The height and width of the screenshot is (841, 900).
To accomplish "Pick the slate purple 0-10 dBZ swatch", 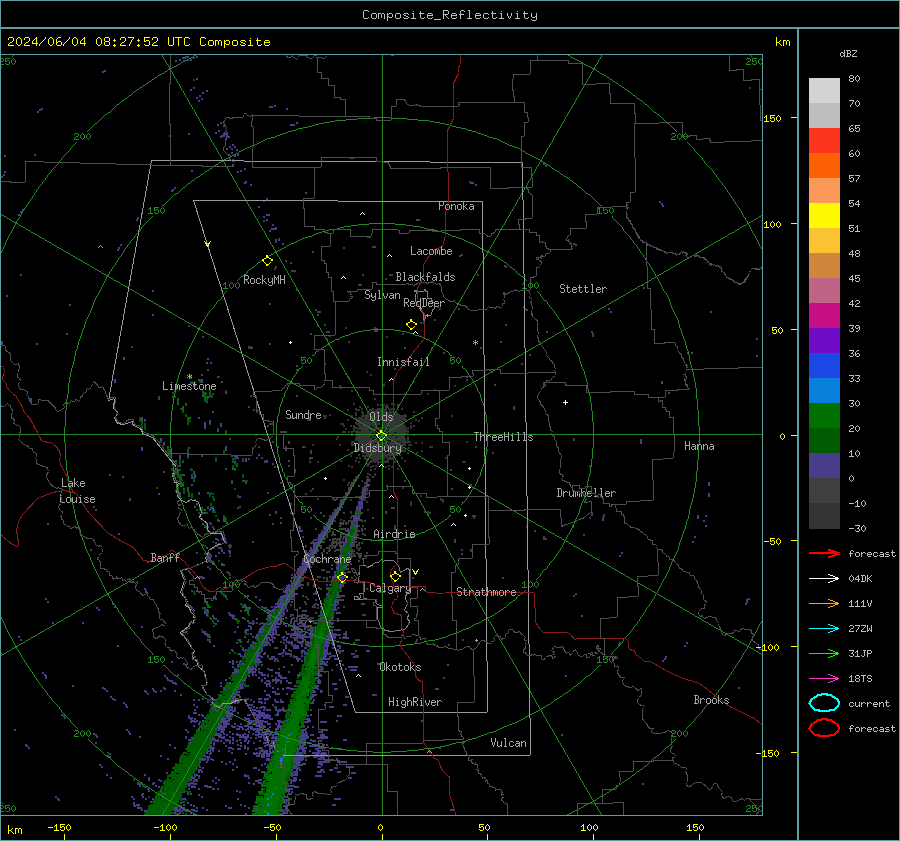I will (x=824, y=466).
